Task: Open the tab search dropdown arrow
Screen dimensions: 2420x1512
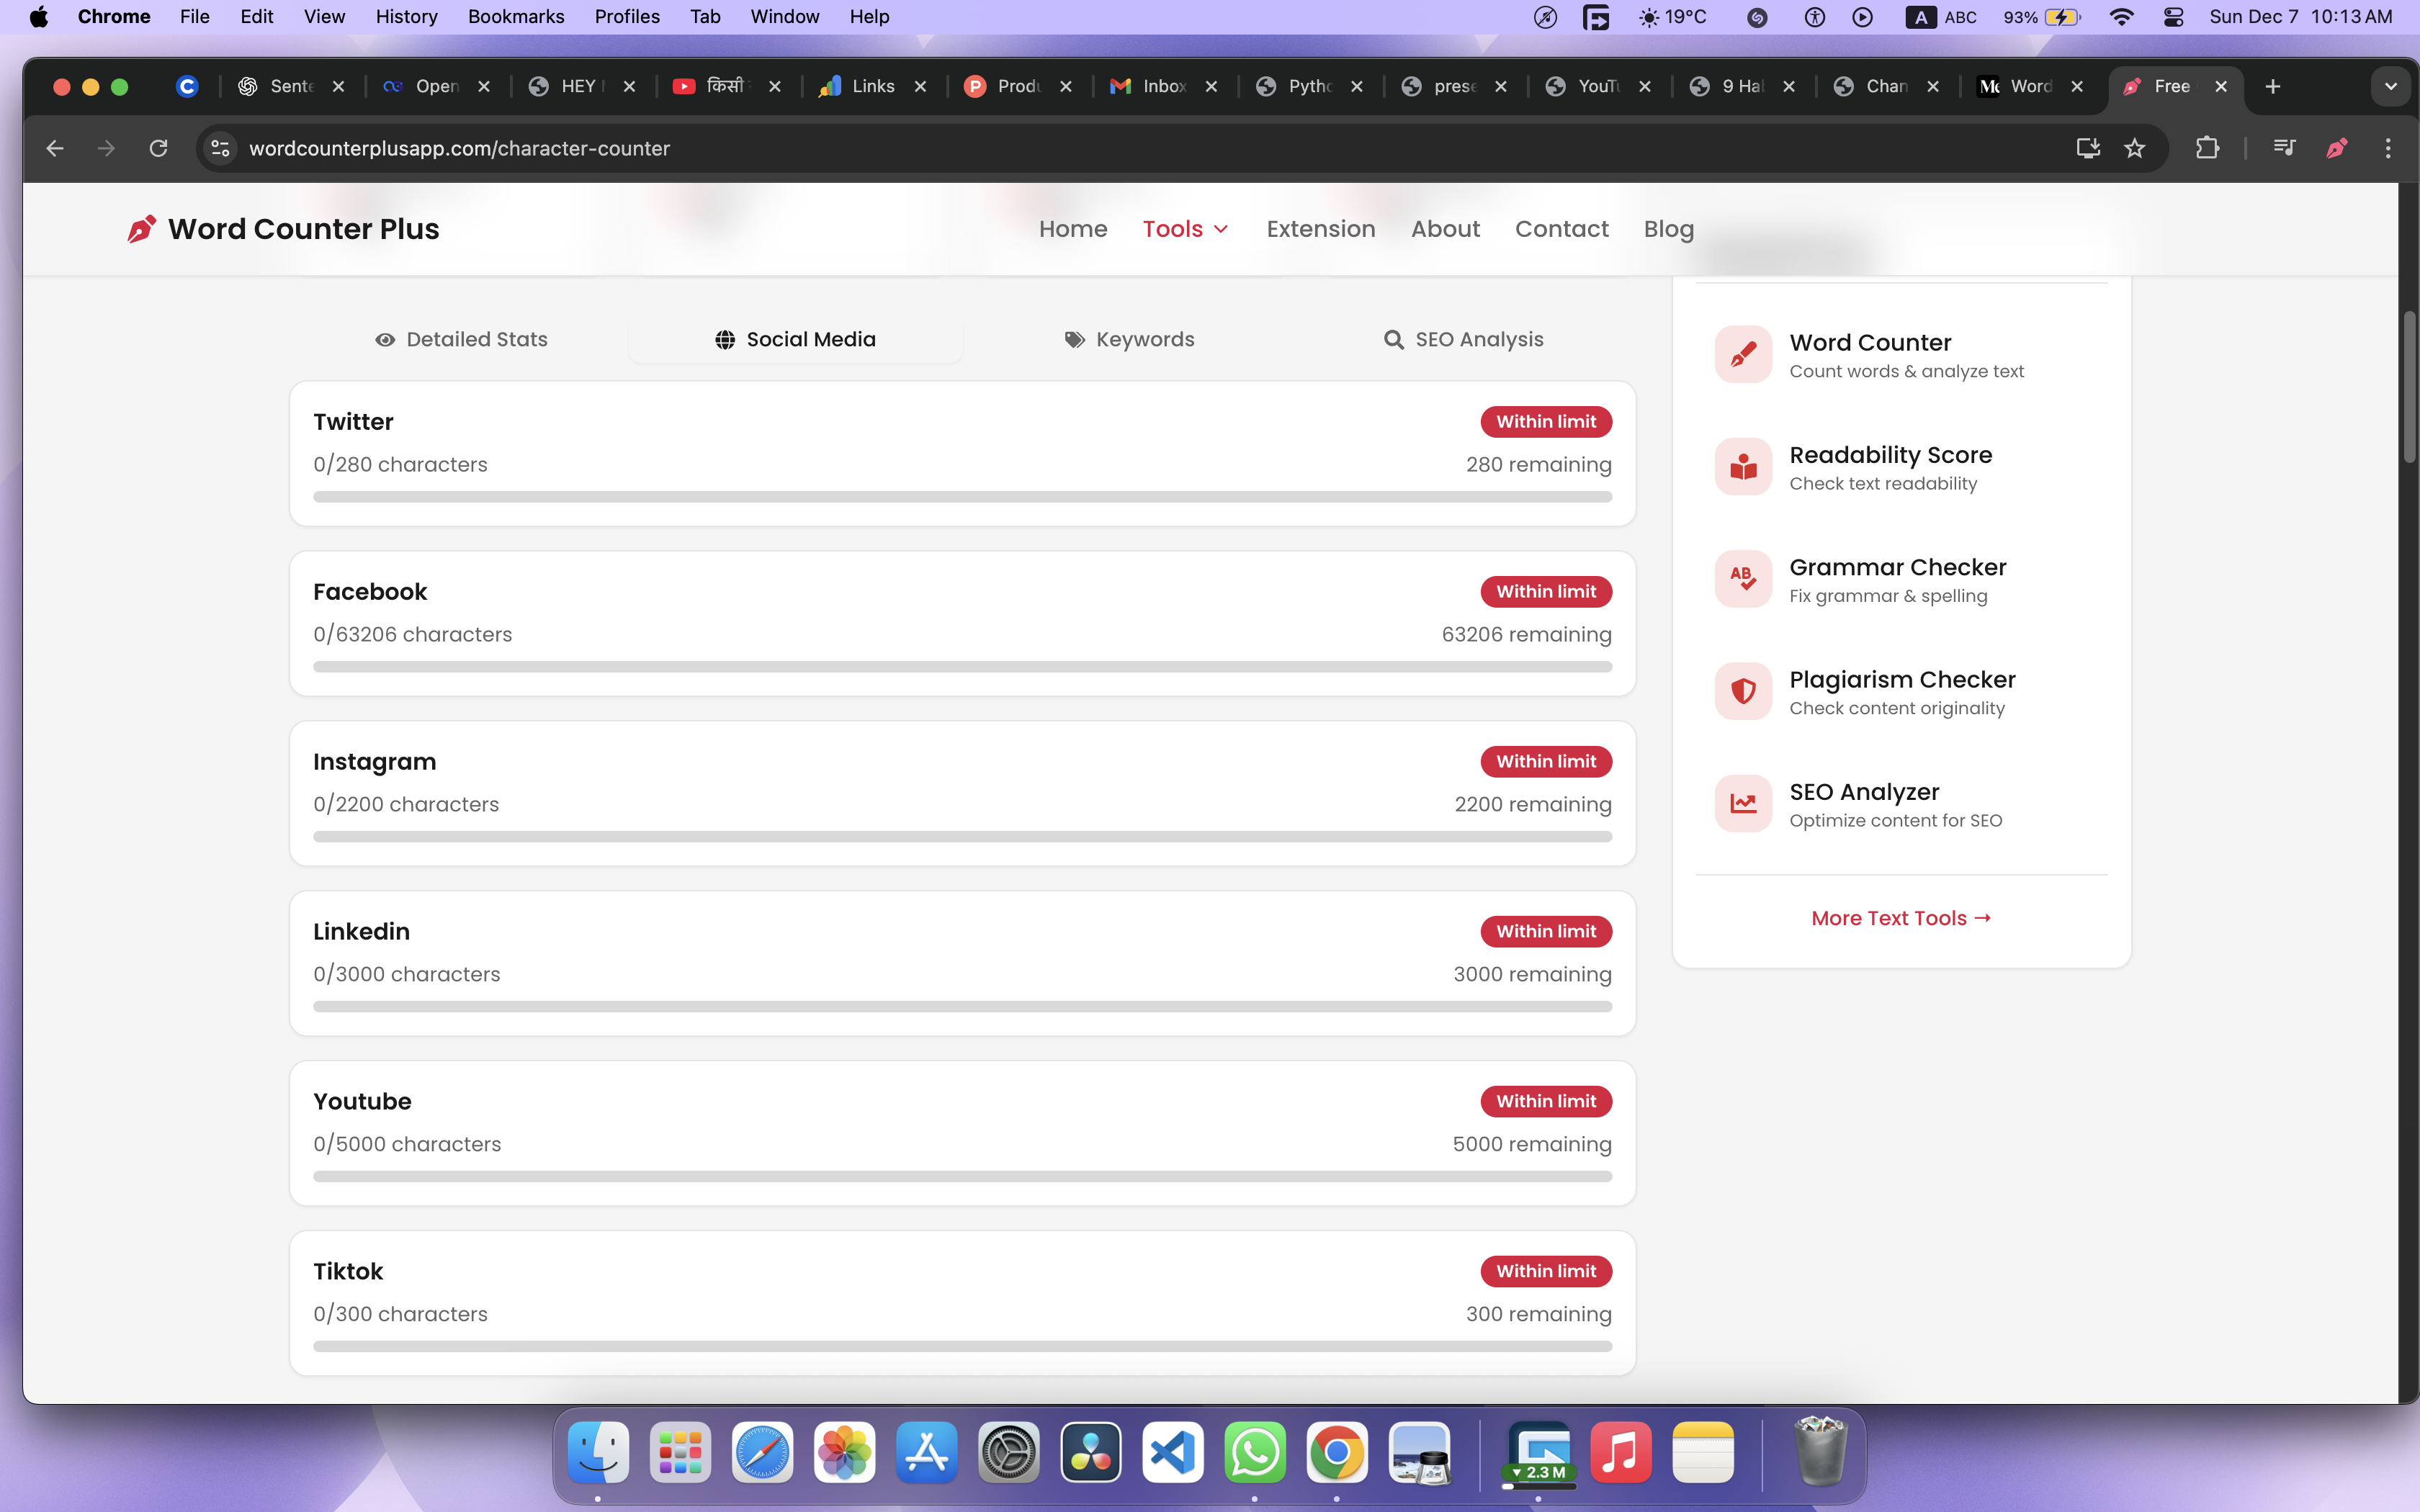Action: 2390,87
